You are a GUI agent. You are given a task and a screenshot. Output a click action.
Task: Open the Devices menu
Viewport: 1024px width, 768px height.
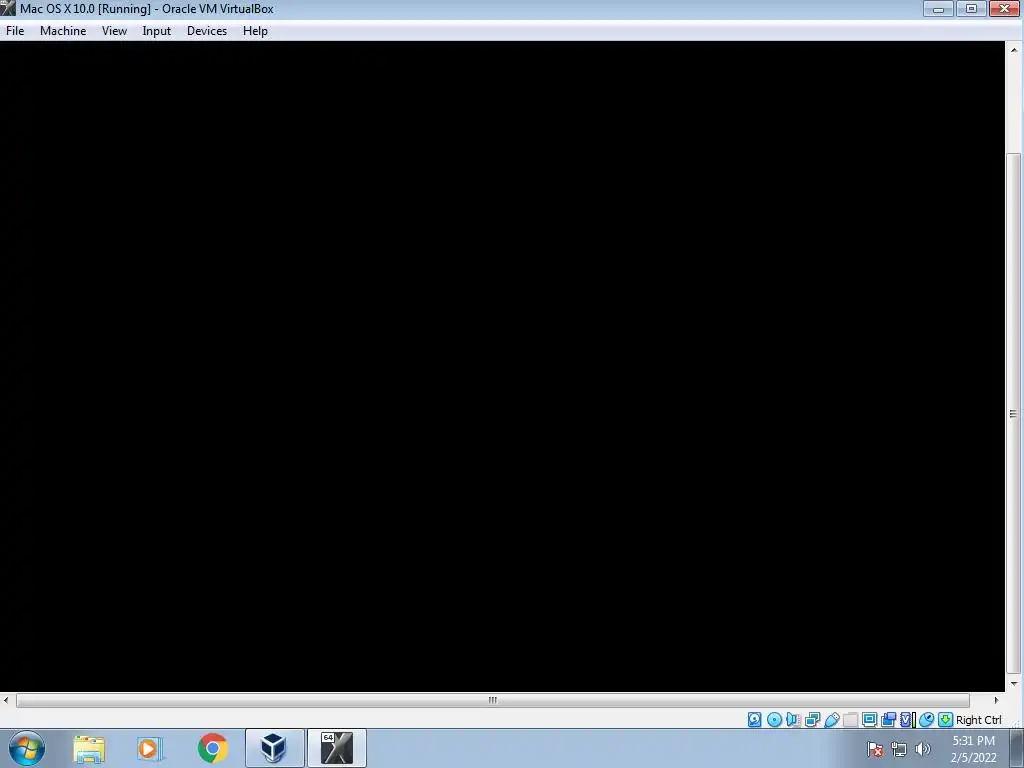pos(206,31)
